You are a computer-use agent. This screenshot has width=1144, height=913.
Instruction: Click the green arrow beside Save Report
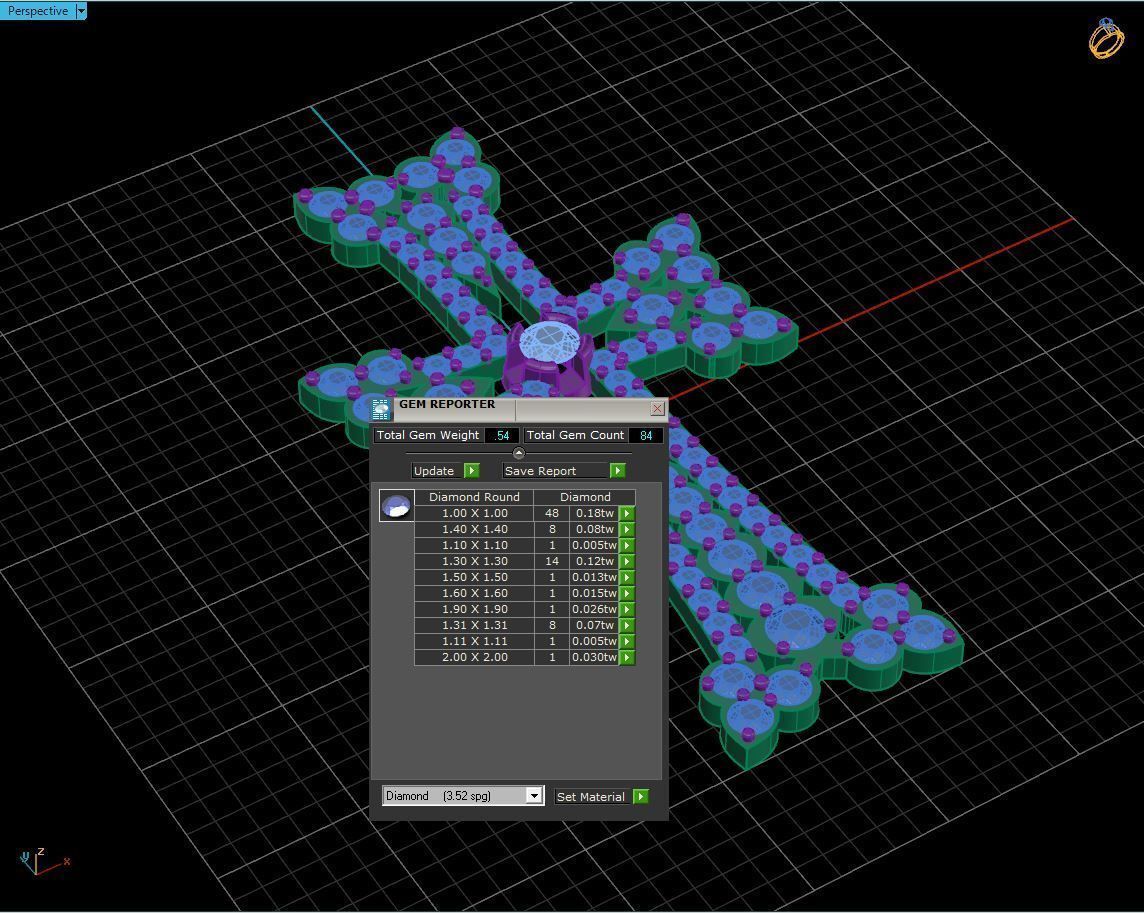click(x=617, y=471)
